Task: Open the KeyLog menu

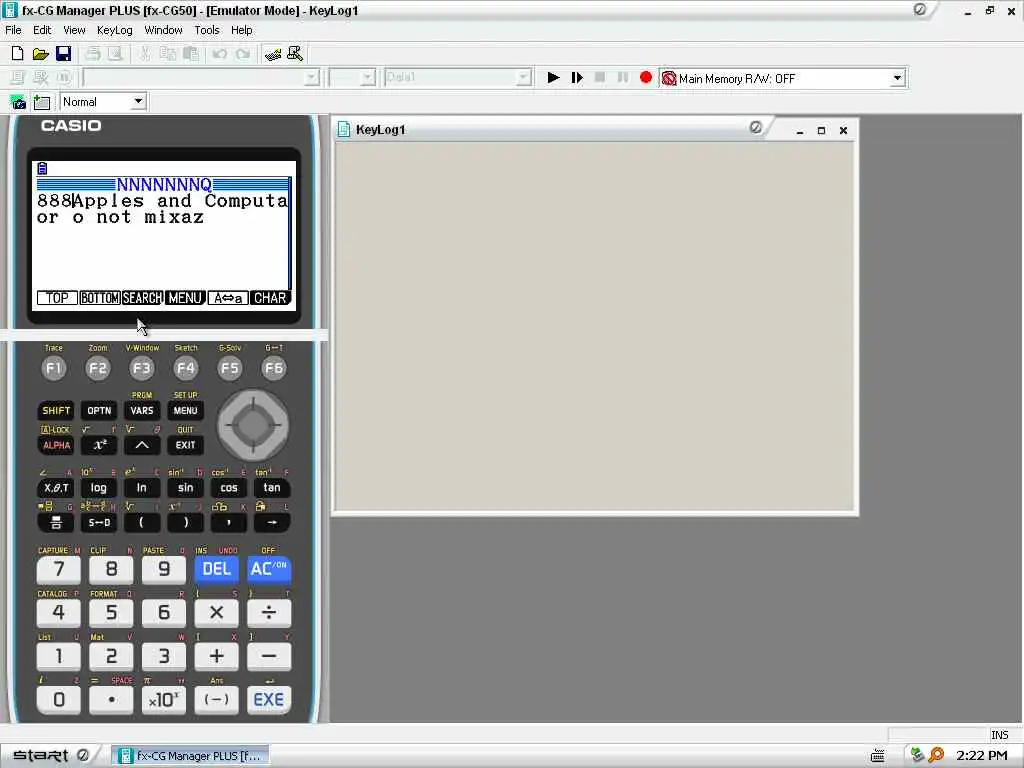Action: pos(114,30)
